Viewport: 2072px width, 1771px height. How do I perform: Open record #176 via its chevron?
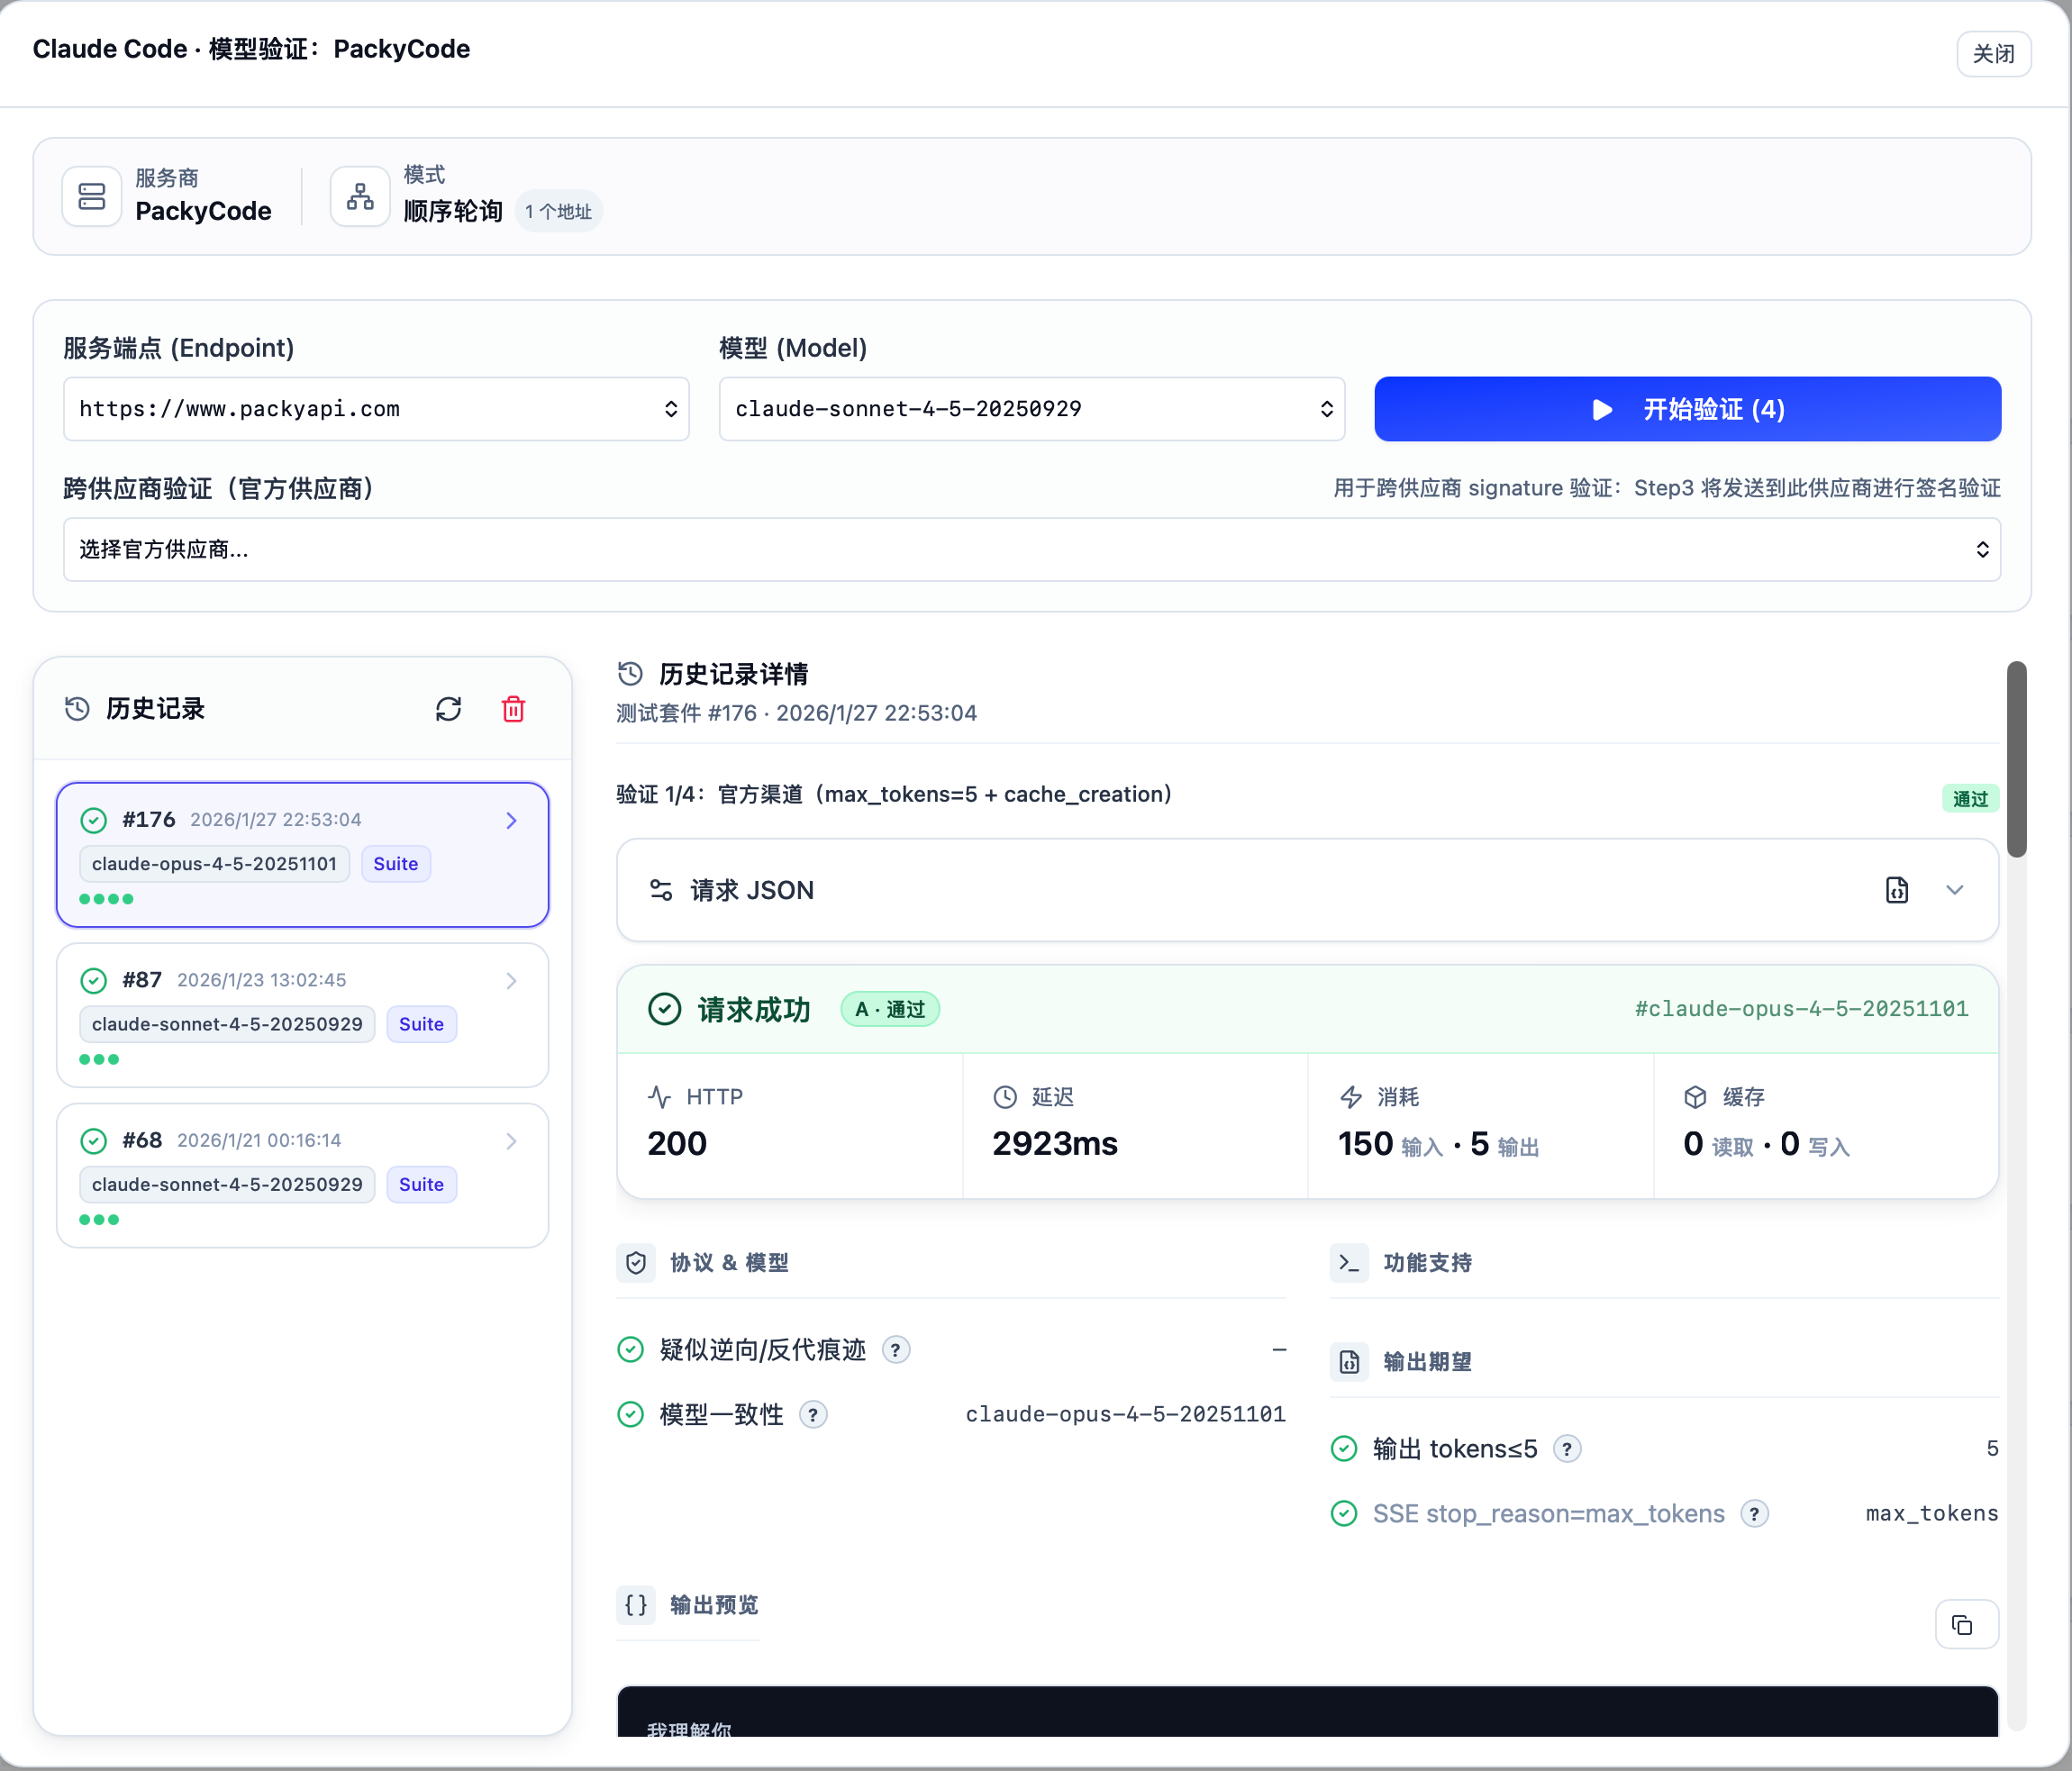[512, 820]
